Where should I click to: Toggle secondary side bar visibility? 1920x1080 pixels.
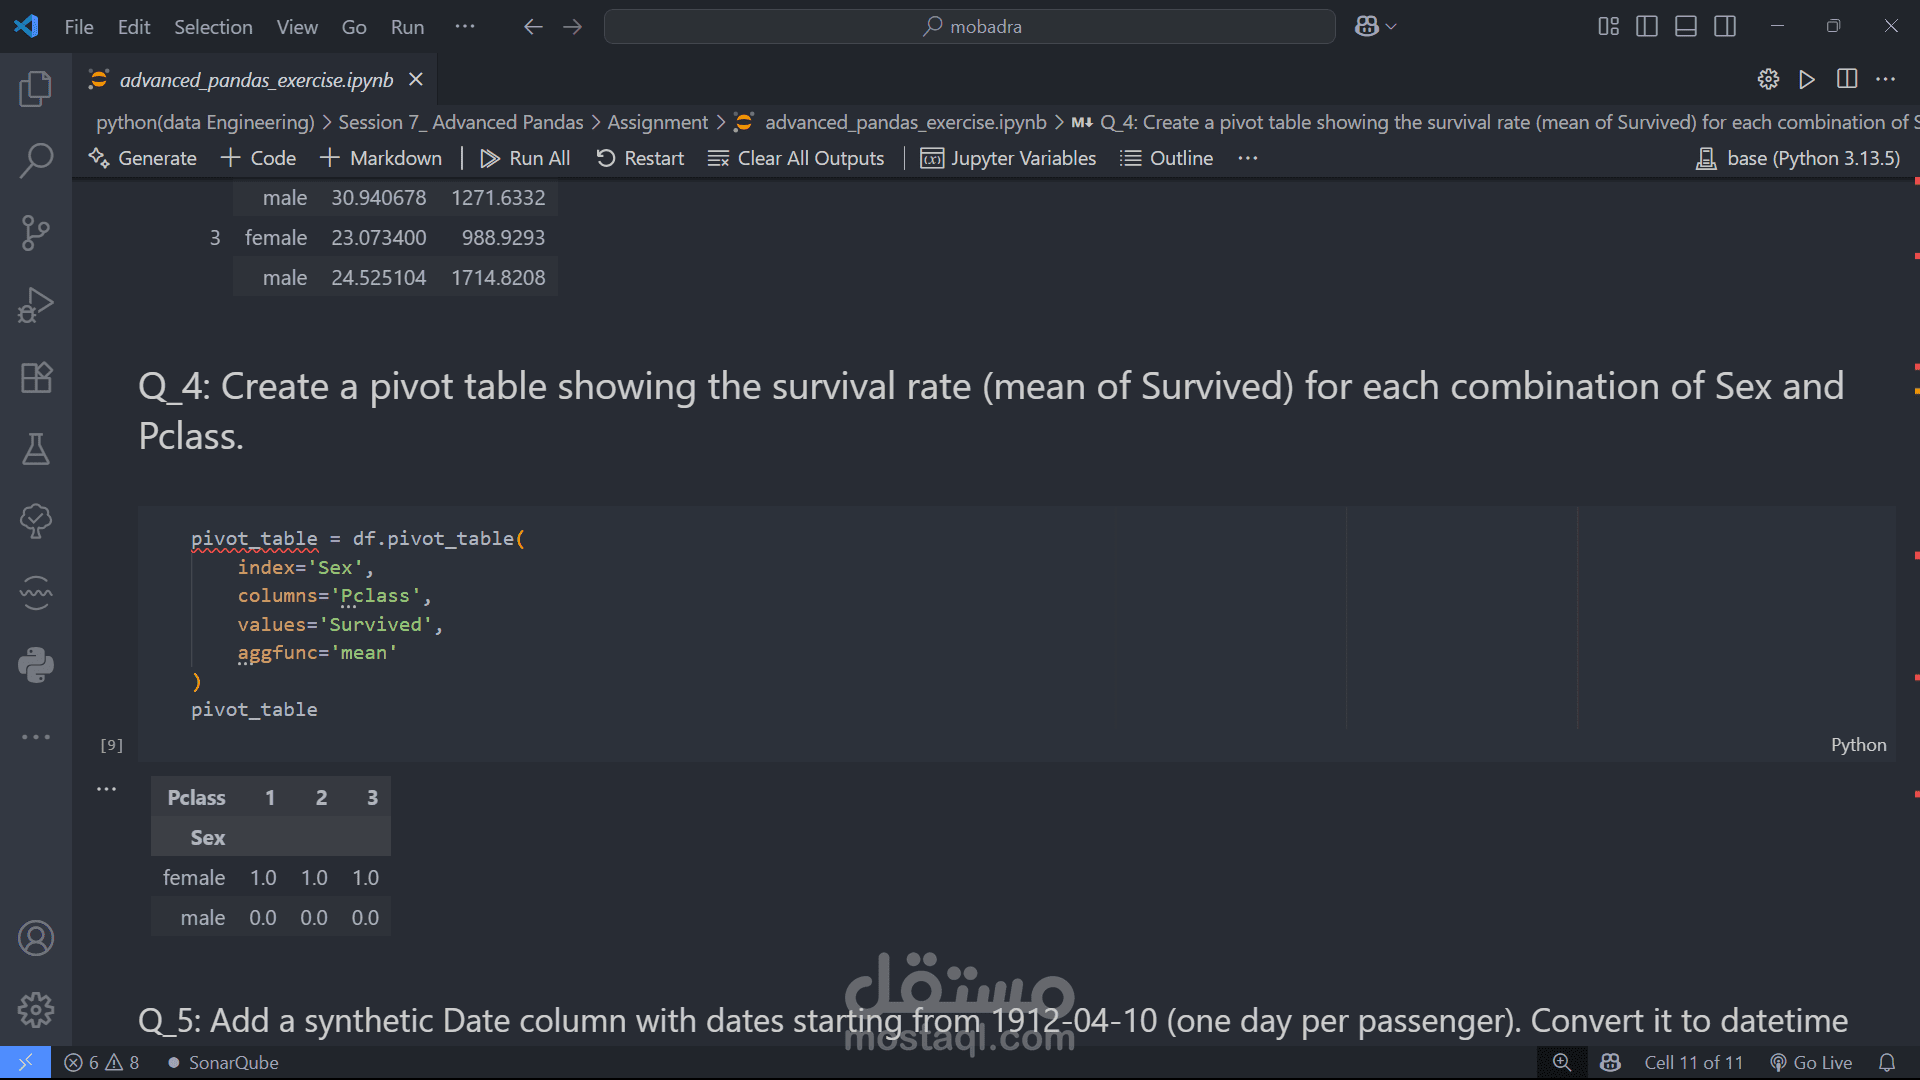point(1725,27)
